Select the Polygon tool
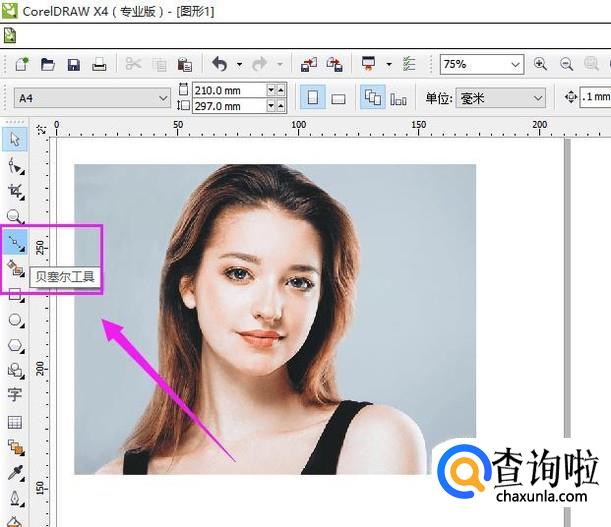Image resolution: width=611 pixels, height=527 pixels. [15, 346]
